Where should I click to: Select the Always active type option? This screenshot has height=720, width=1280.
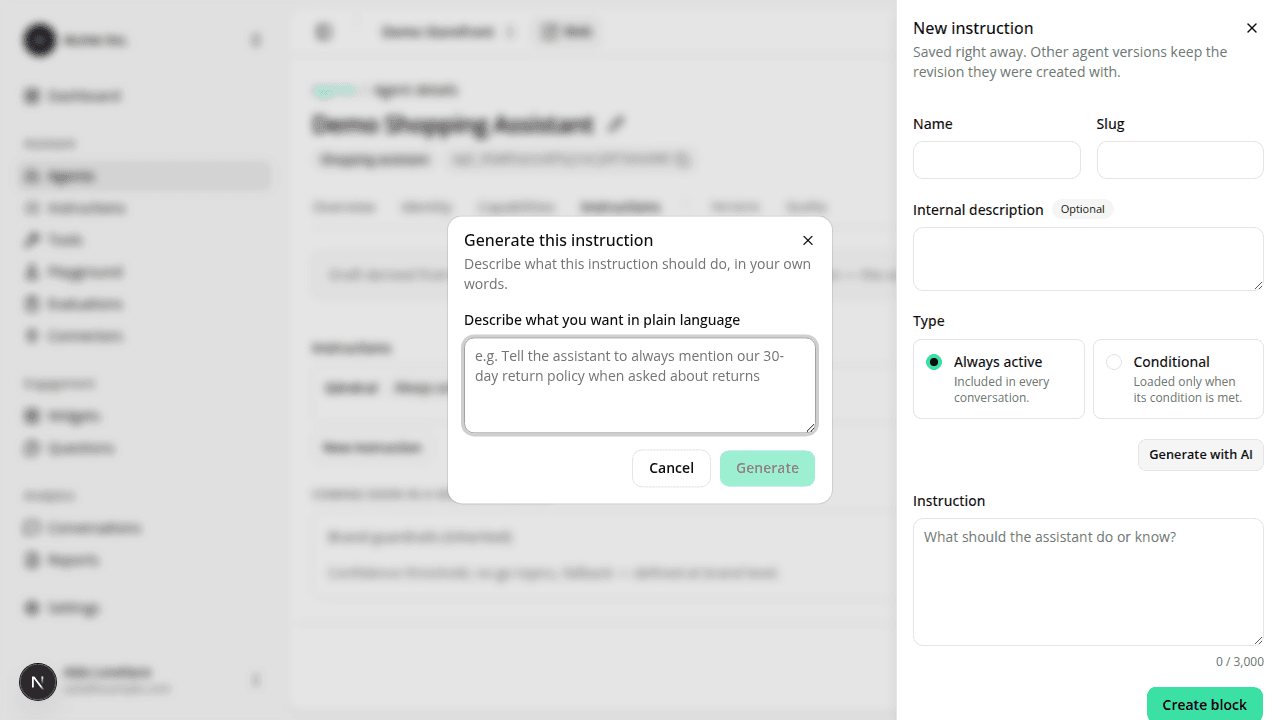(x=998, y=378)
